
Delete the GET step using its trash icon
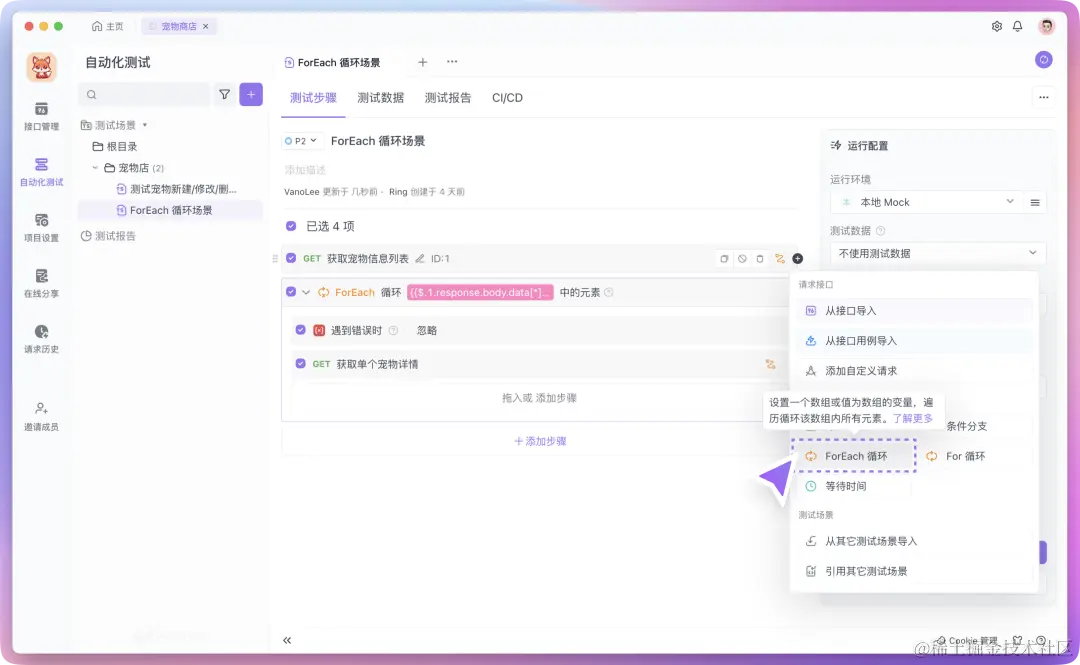click(760, 258)
